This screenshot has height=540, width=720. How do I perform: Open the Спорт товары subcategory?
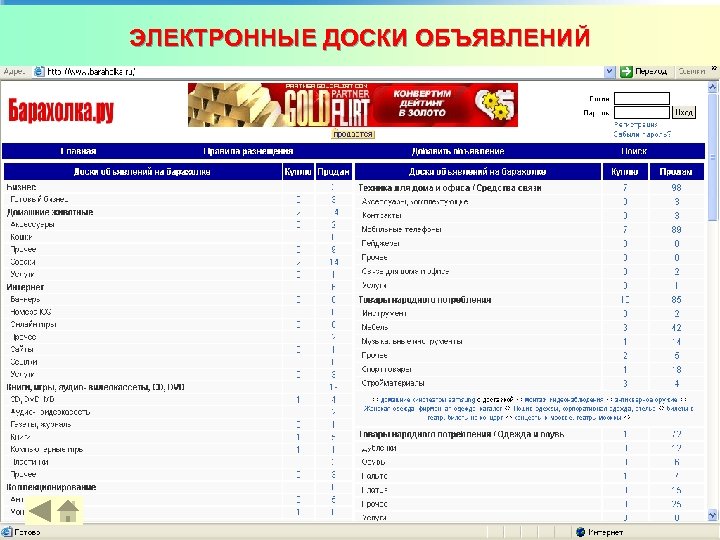[386, 369]
